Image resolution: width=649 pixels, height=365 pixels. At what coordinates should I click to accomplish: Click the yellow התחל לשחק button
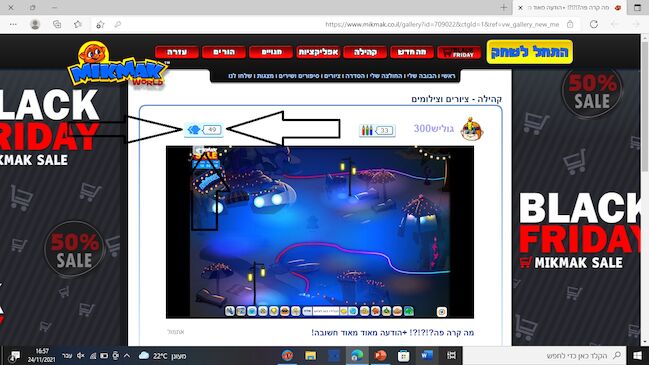(530, 52)
